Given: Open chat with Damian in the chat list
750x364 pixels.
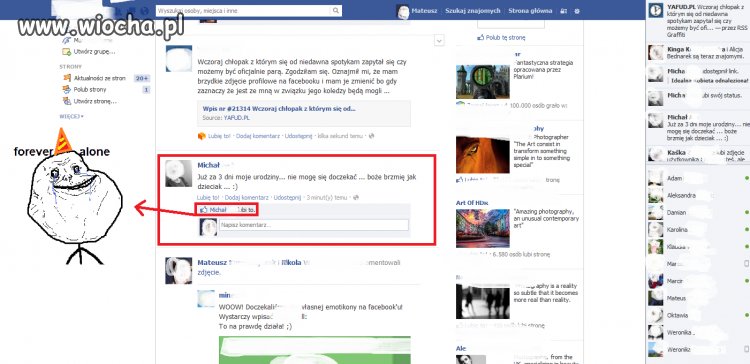Looking at the screenshot, I should tap(697, 212).
